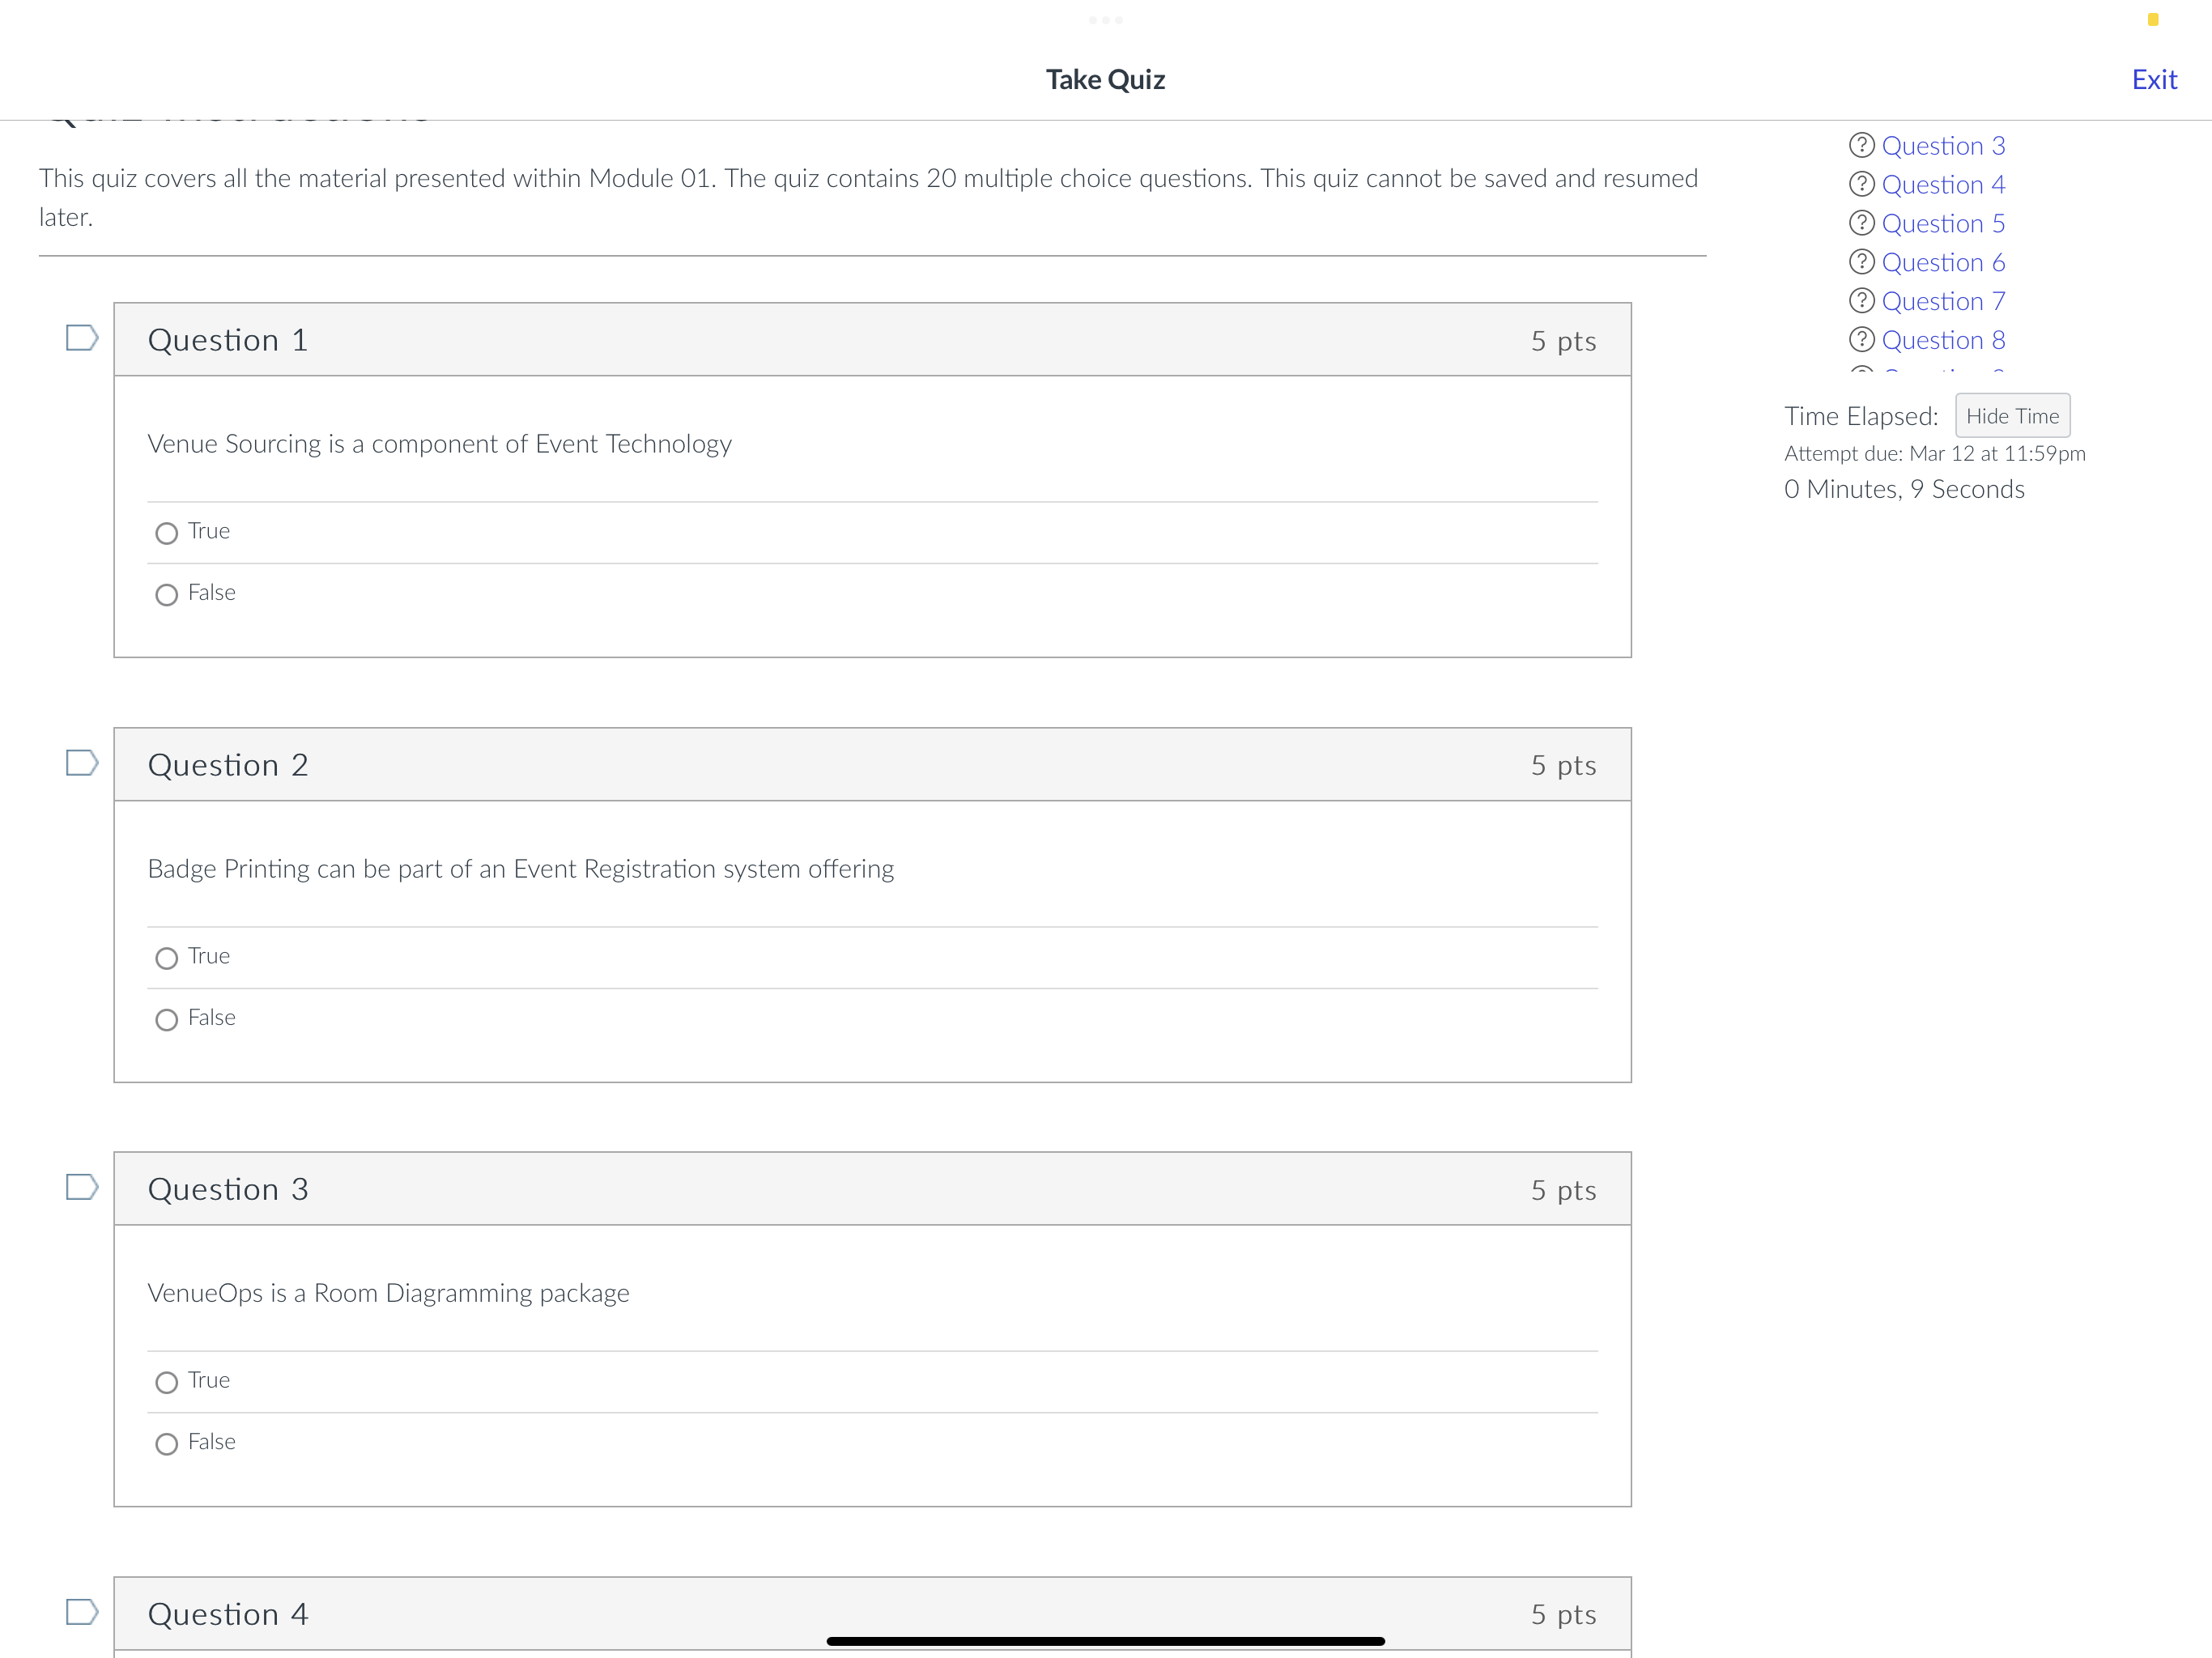Flag Question 2 for review
Image resolution: width=2212 pixels, height=1658 pixels.
[x=82, y=764]
